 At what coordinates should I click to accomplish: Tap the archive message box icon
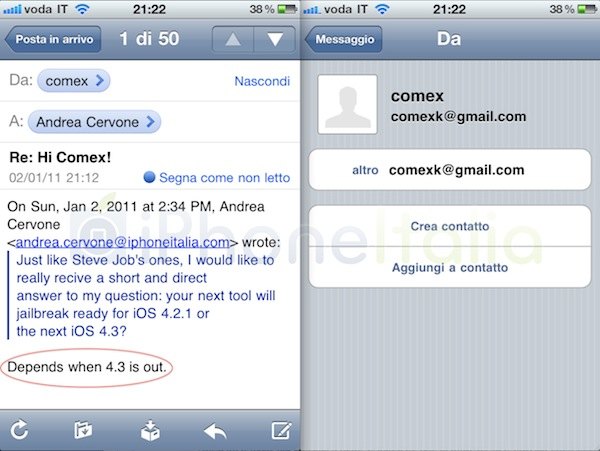pyautogui.click(x=150, y=430)
